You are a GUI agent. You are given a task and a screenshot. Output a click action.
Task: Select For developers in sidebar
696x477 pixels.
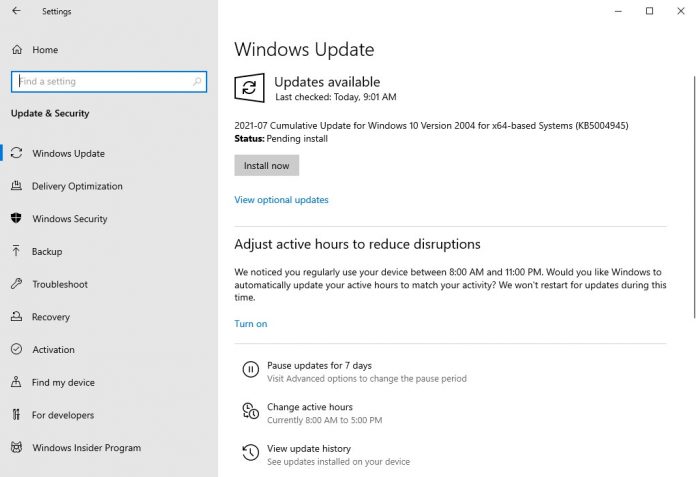pyautogui.click(x=62, y=415)
